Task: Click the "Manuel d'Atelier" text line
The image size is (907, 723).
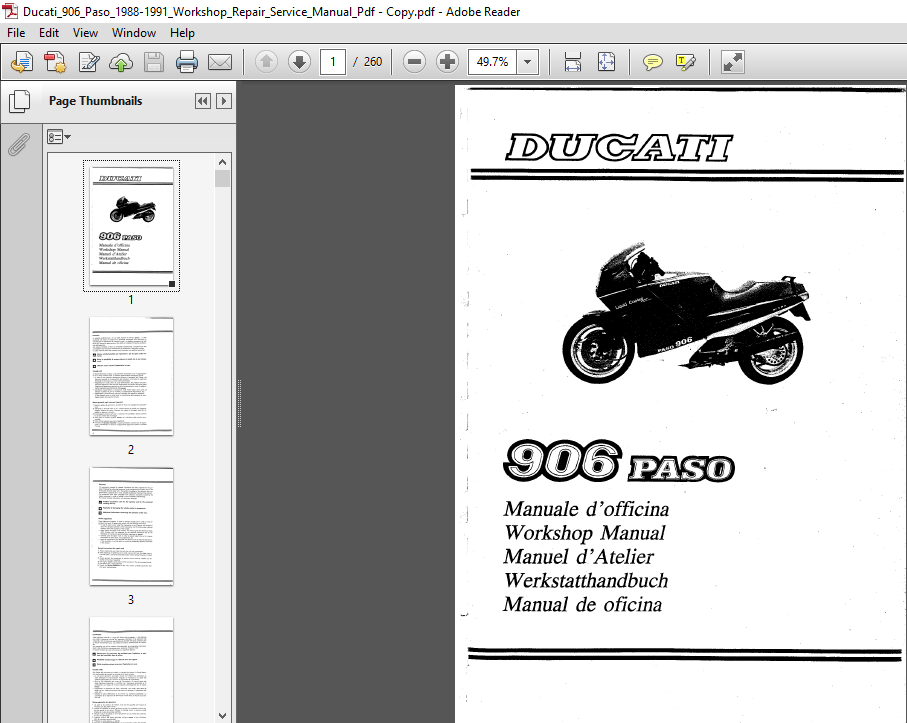Action: point(578,556)
